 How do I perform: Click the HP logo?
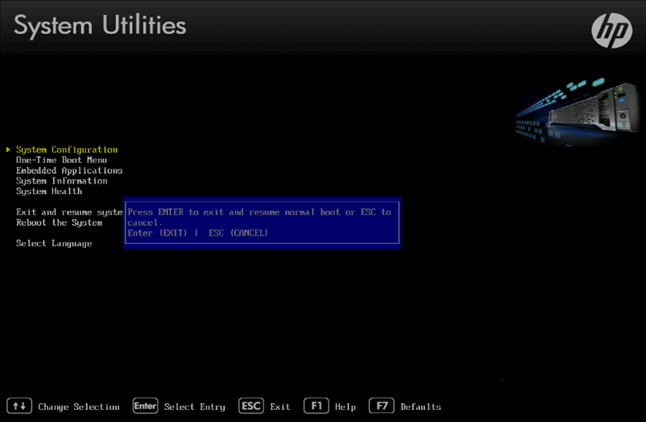coord(612,30)
